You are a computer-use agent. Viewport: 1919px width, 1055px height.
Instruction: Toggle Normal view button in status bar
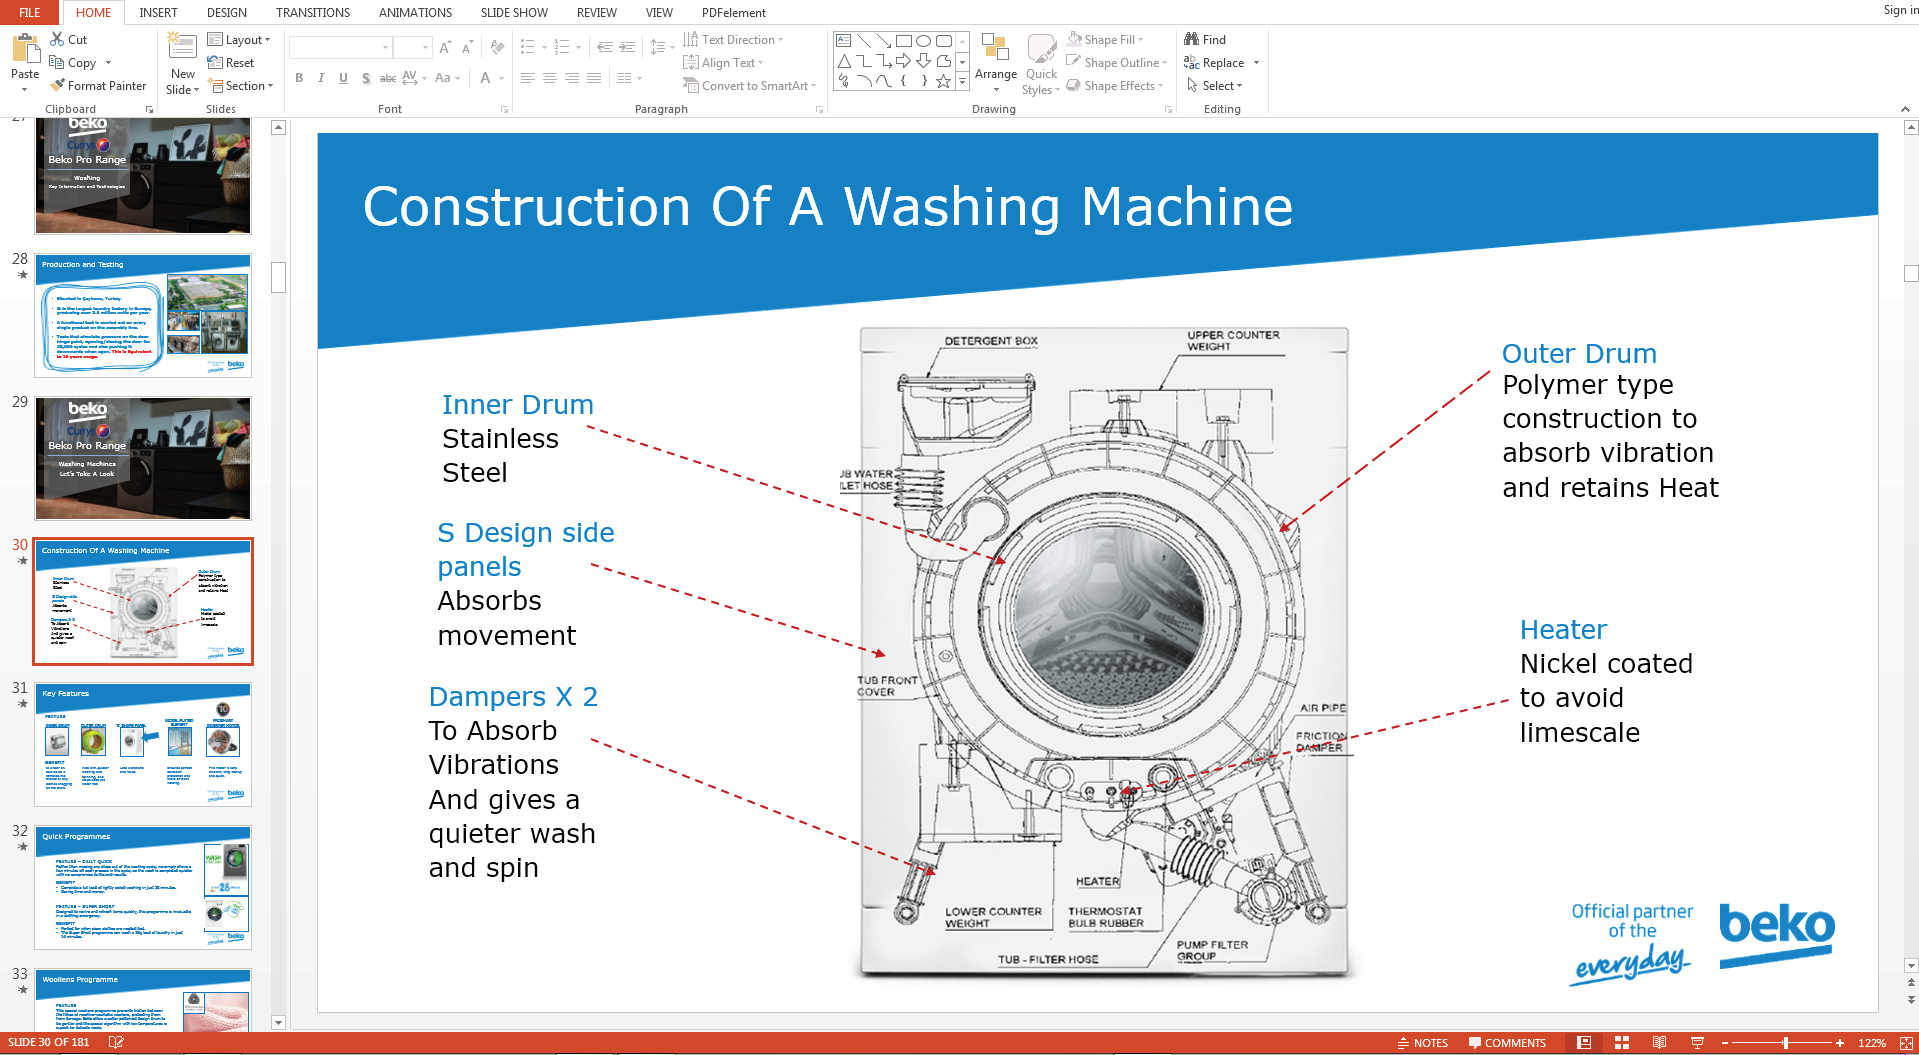point(1584,1043)
